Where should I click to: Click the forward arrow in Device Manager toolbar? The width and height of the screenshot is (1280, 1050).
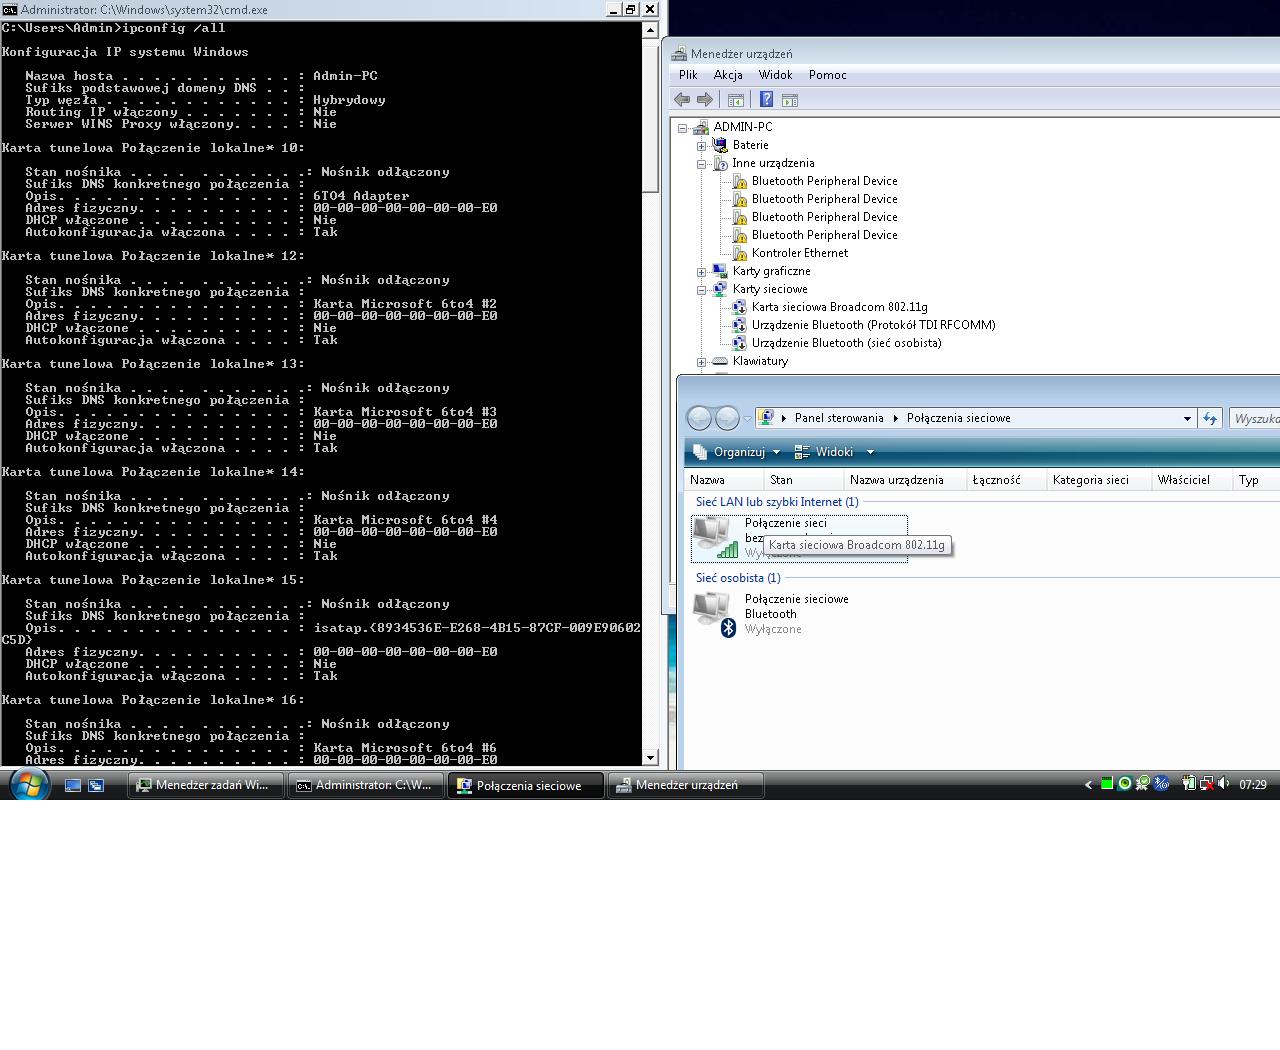point(705,100)
